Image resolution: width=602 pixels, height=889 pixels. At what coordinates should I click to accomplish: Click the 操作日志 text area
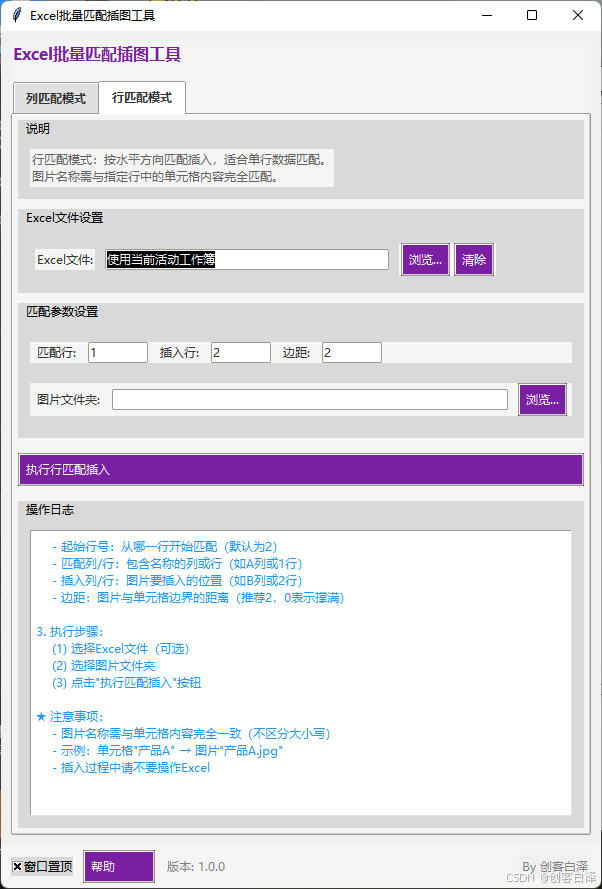(301, 673)
